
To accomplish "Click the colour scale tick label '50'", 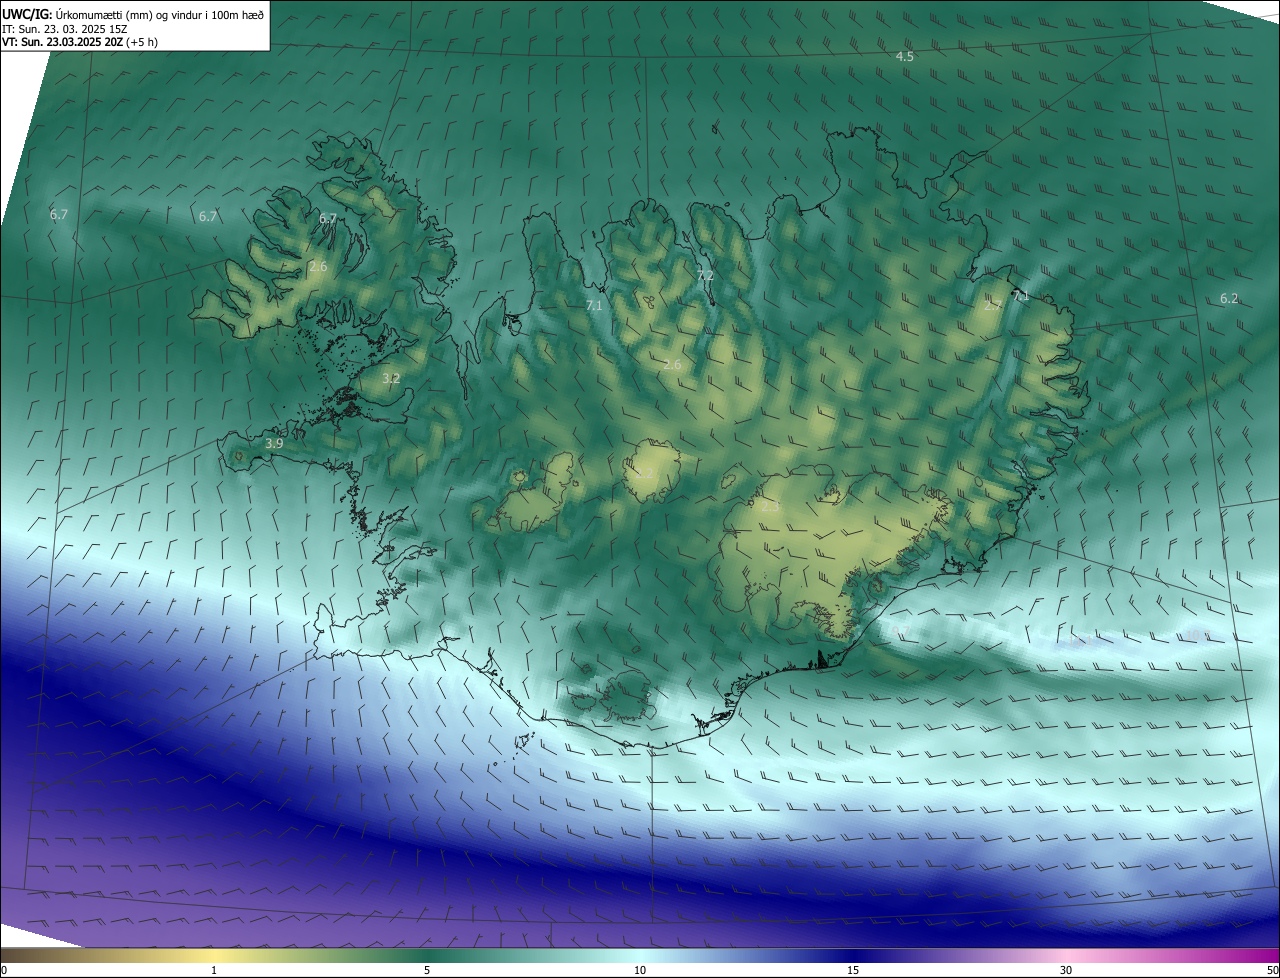I will click(1272, 970).
